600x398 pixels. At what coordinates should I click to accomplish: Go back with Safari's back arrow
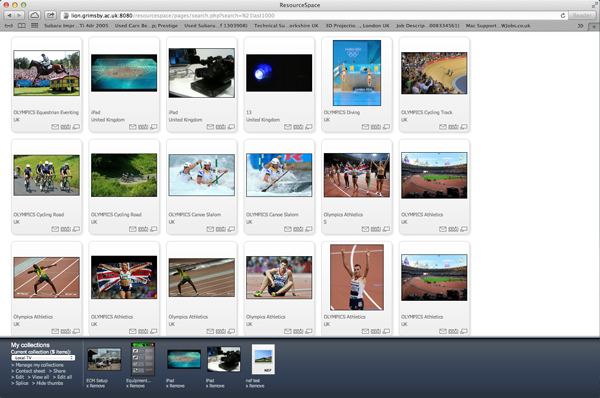click(9, 15)
